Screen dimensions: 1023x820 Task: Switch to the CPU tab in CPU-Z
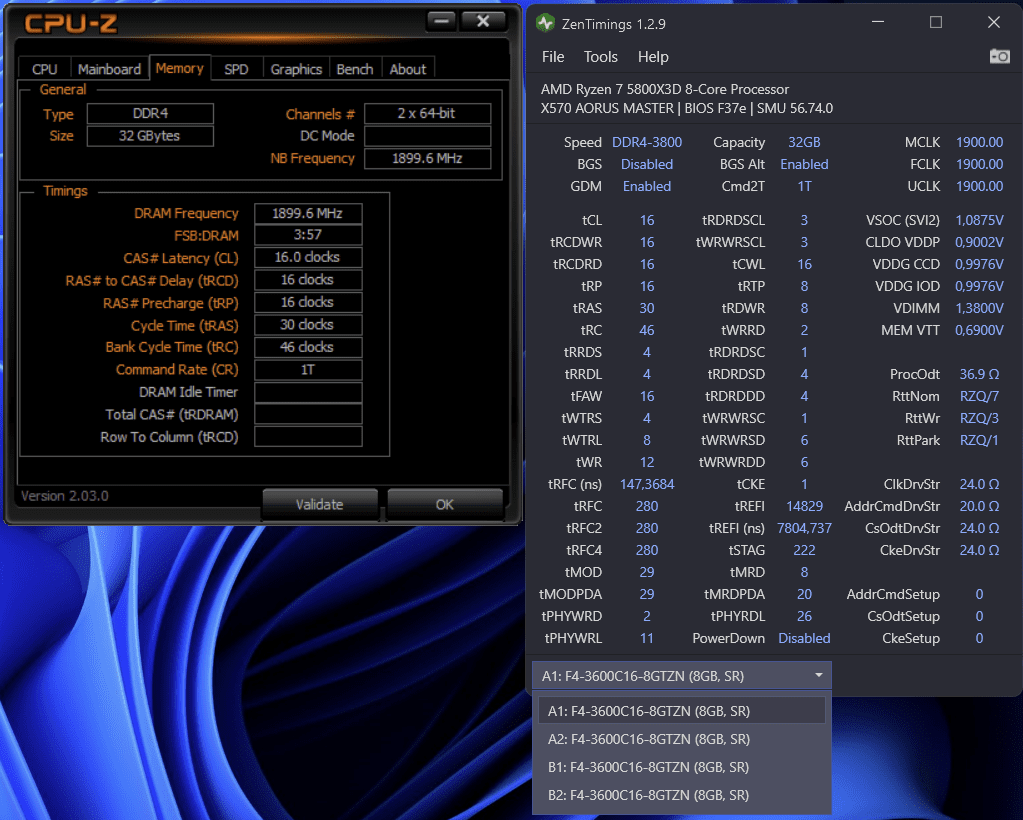tap(44, 69)
